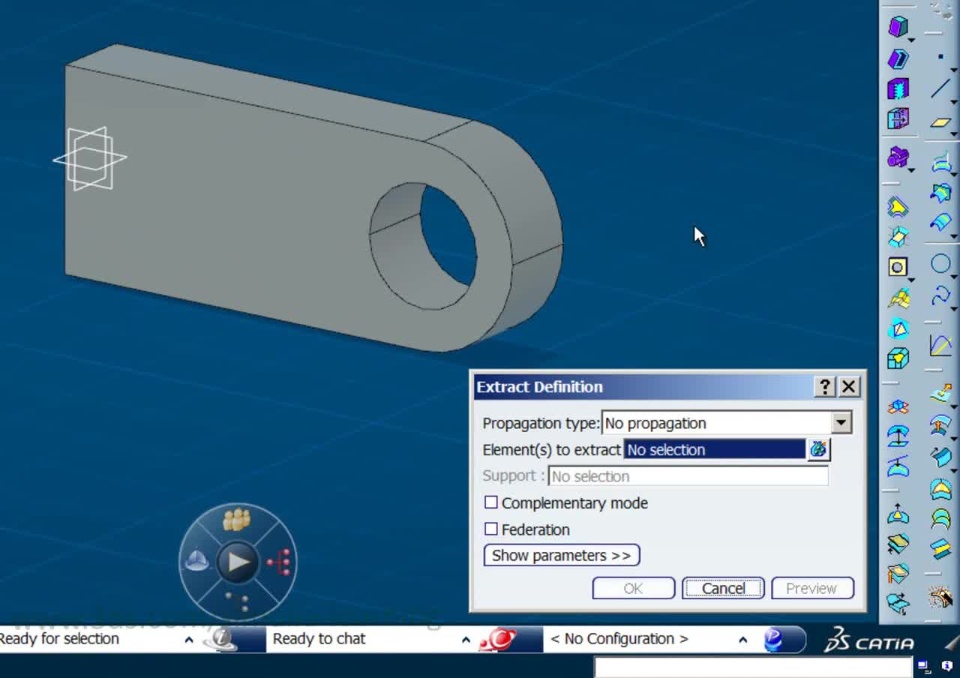960x678 pixels.
Task: Click the Show parameters >> button
Action: 561,556
